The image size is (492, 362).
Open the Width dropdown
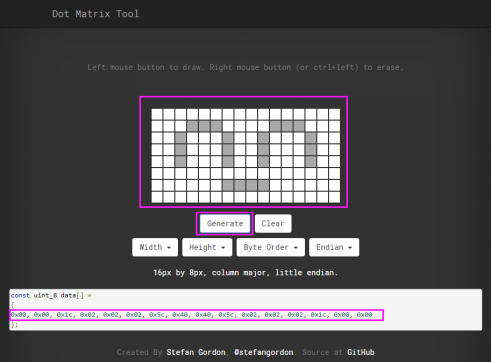[155, 247]
